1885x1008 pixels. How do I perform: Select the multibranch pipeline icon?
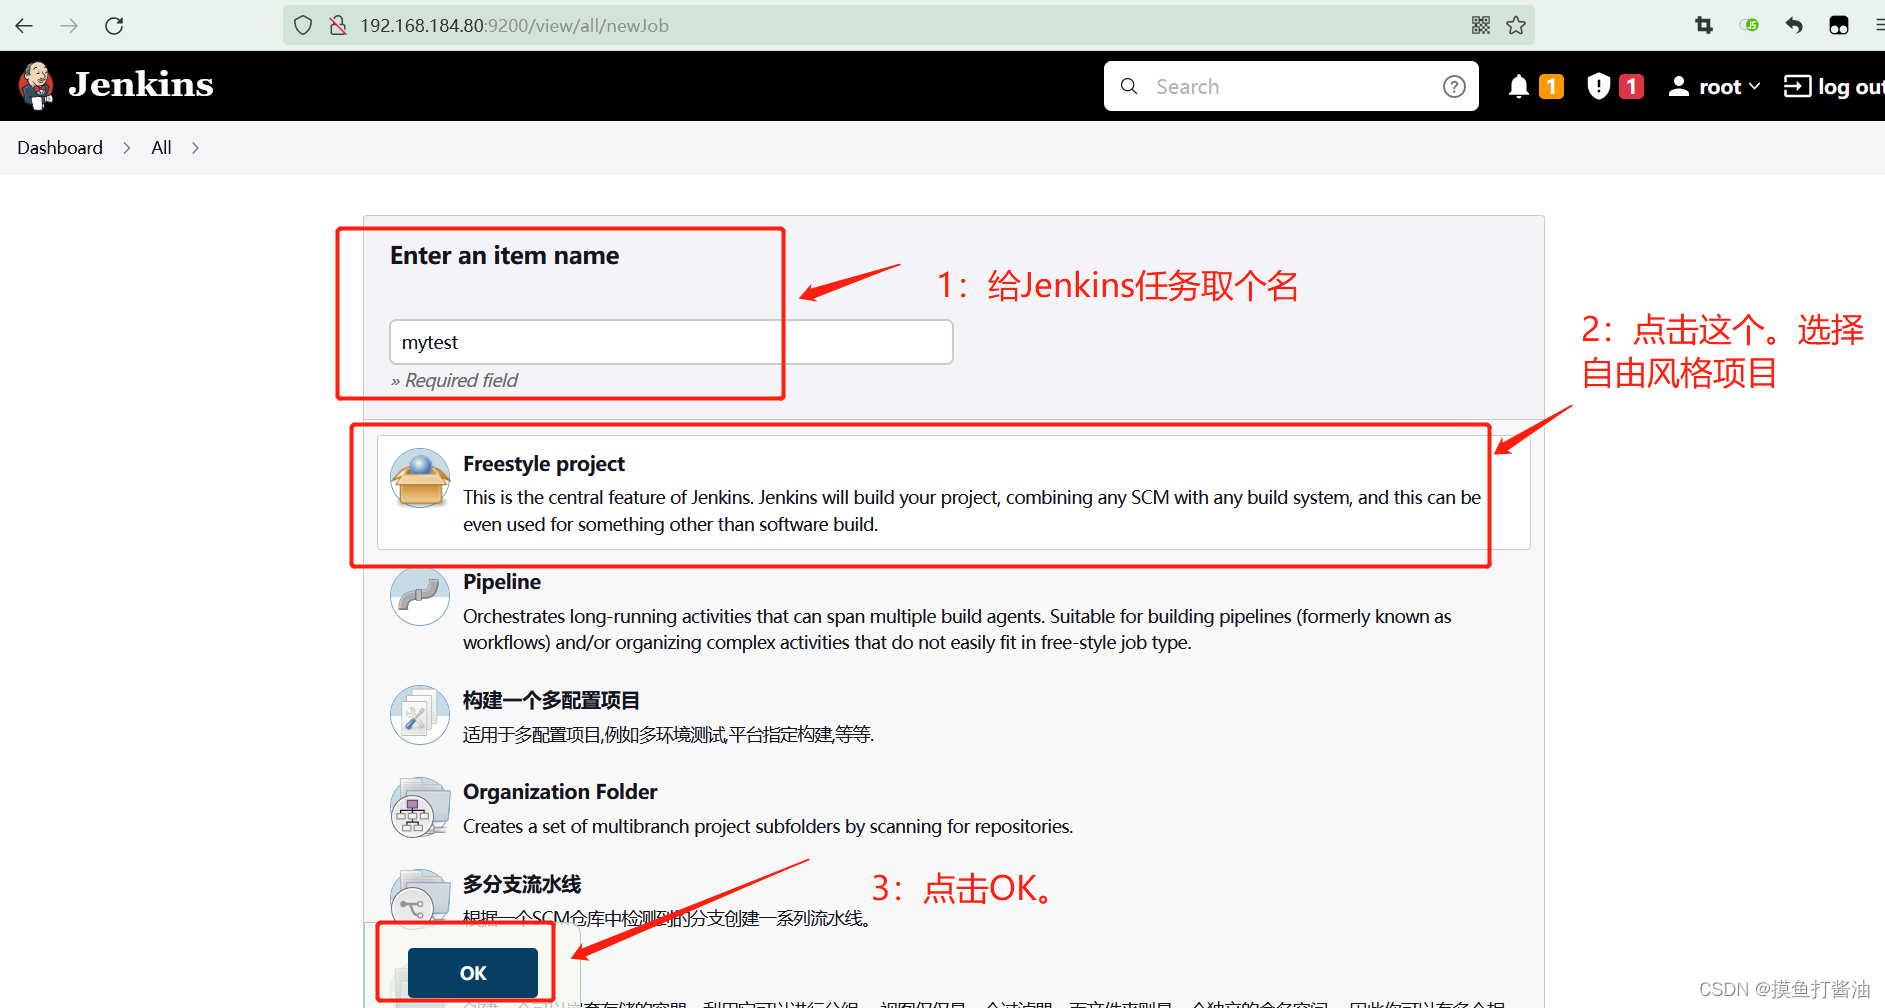[x=420, y=899]
